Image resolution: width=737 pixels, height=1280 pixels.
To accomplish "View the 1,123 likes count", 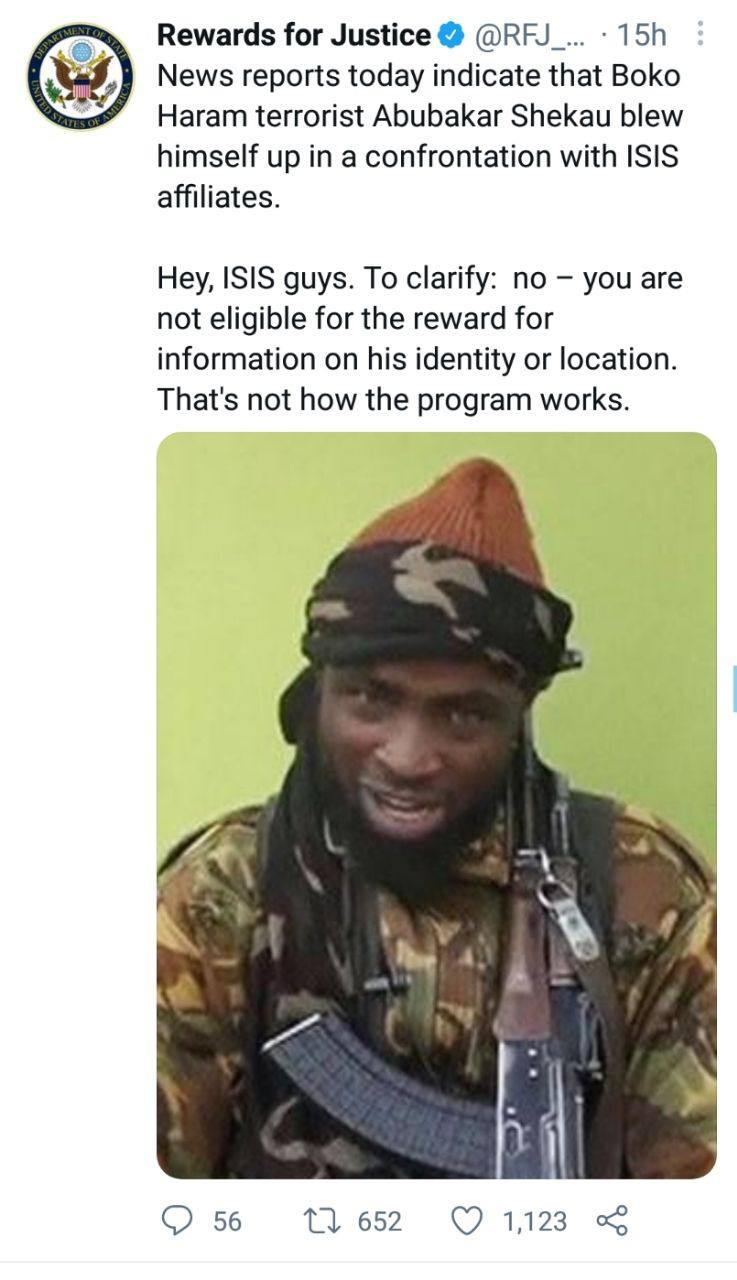I will tap(535, 1221).
